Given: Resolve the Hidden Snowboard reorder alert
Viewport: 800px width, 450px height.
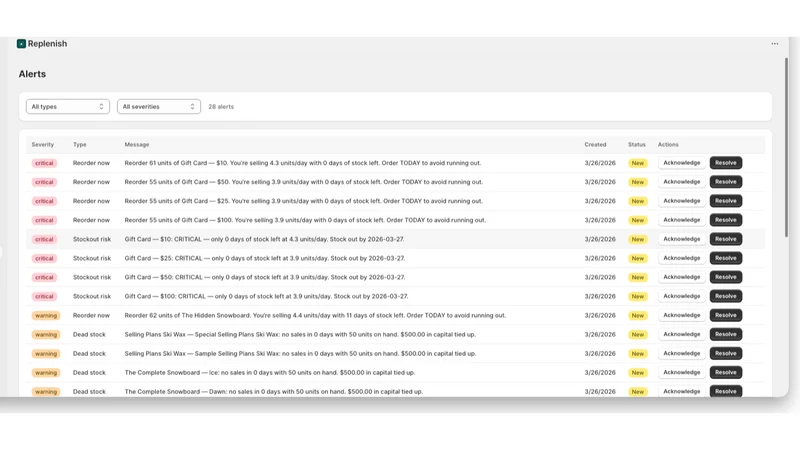Looking at the screenshot, I should 726,315.
